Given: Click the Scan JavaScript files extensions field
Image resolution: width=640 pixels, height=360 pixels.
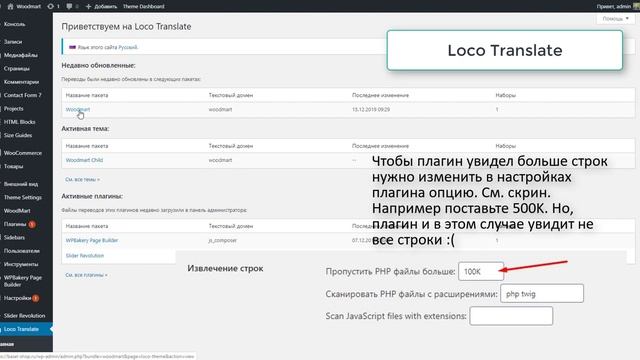Looking at the screenshot, I should tap(511, 316).
